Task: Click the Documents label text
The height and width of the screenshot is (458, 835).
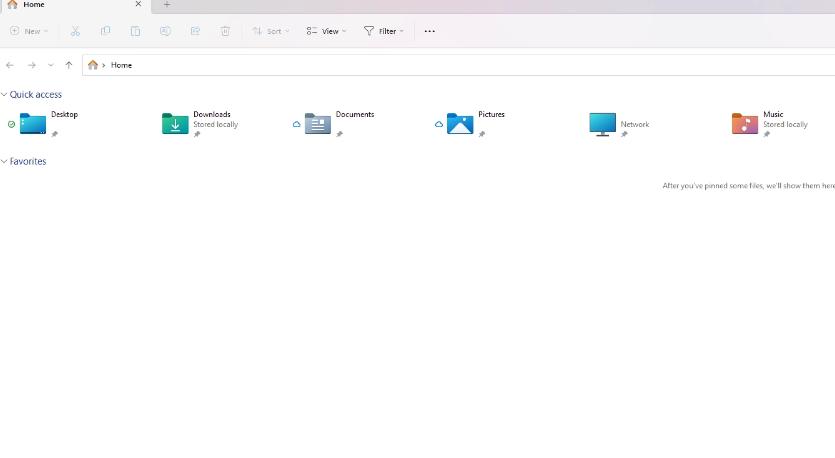Action: [355, 114]
